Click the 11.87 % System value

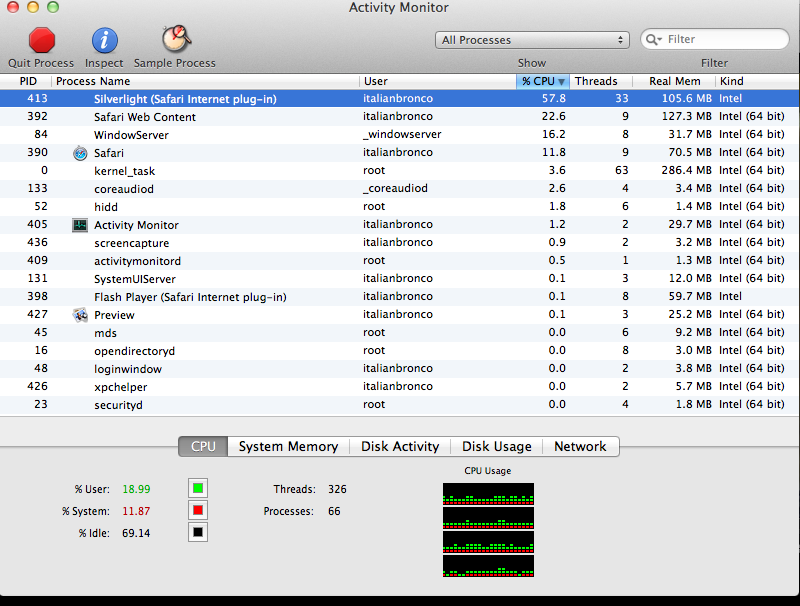point(136,511)
